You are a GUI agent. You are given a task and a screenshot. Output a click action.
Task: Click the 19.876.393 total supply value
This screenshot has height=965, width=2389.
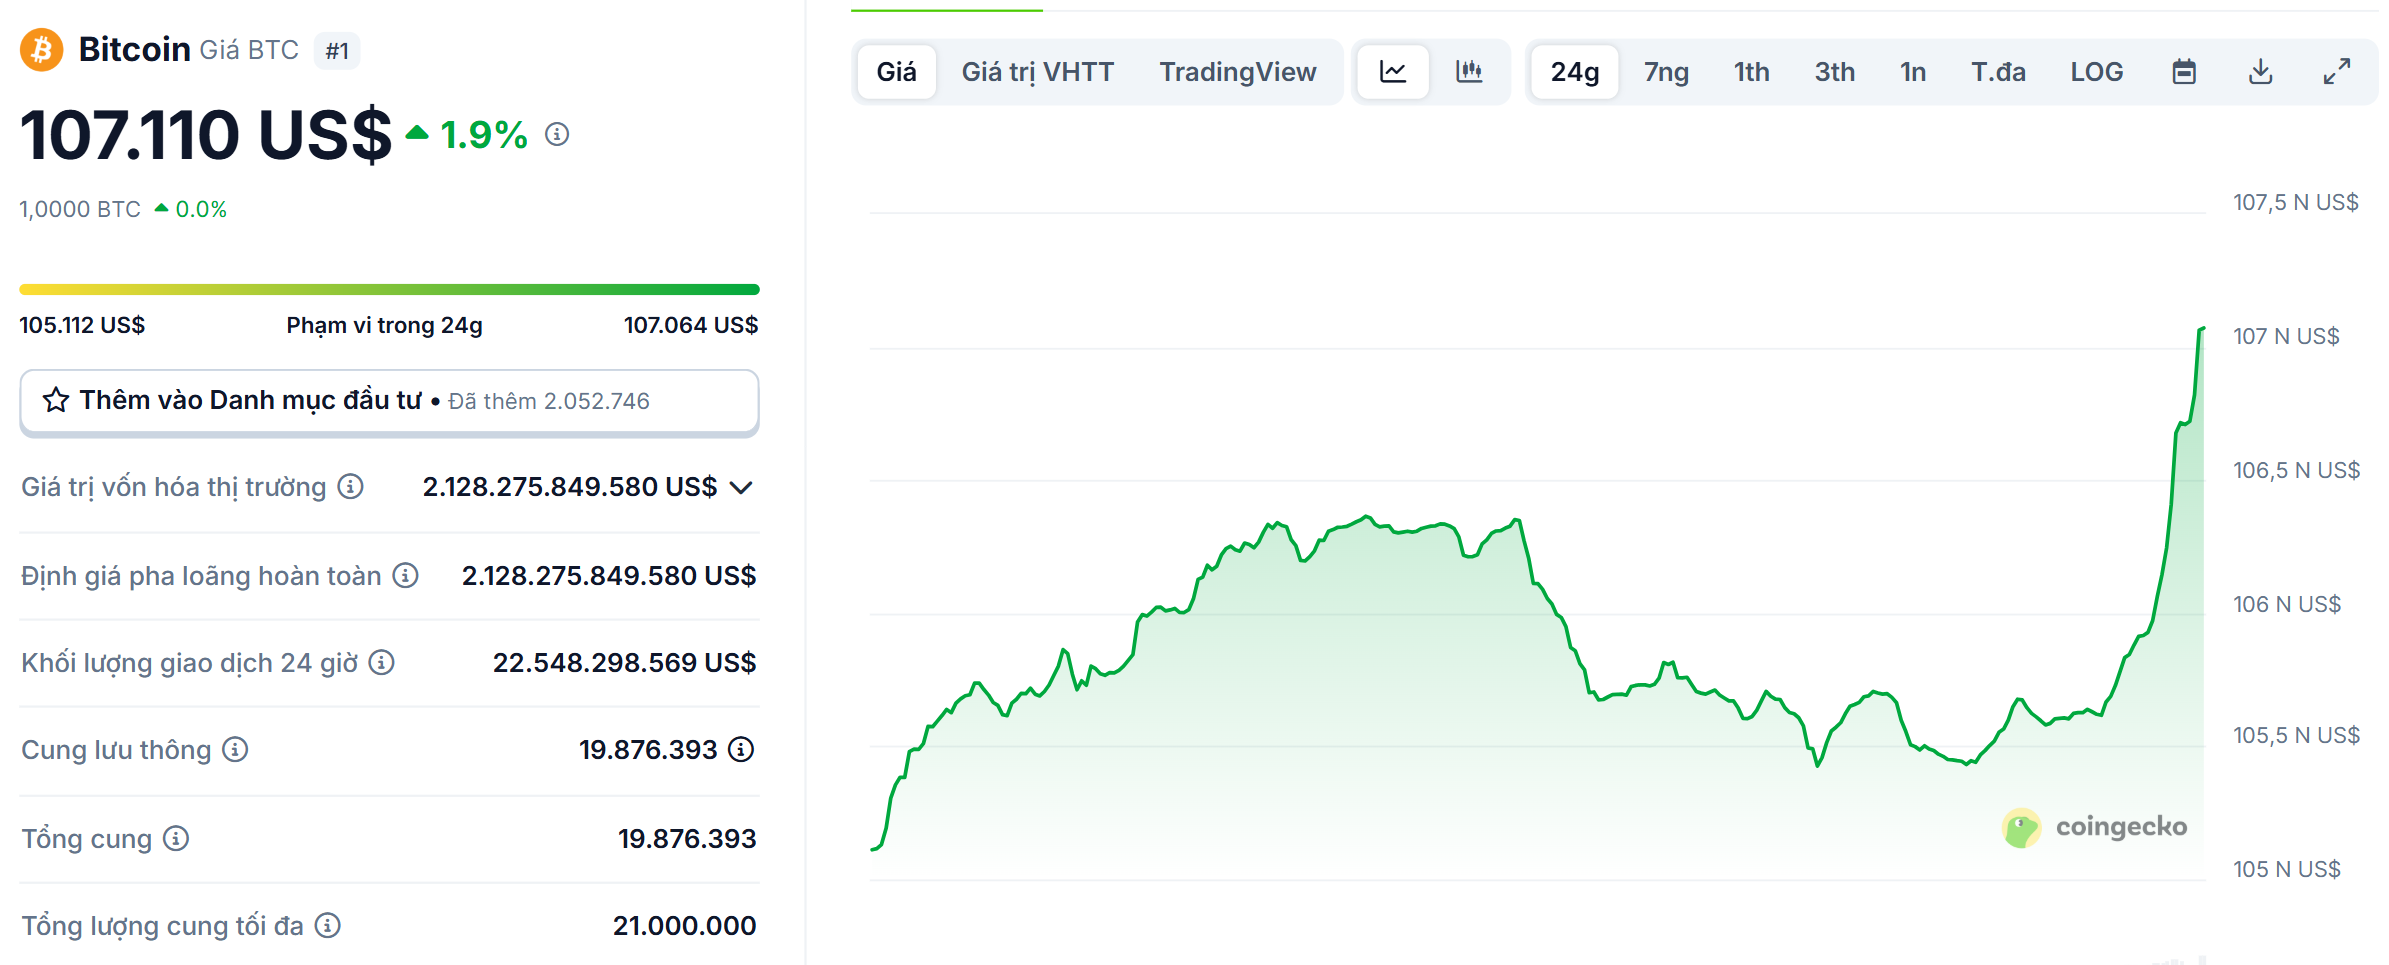coord(687,839)
